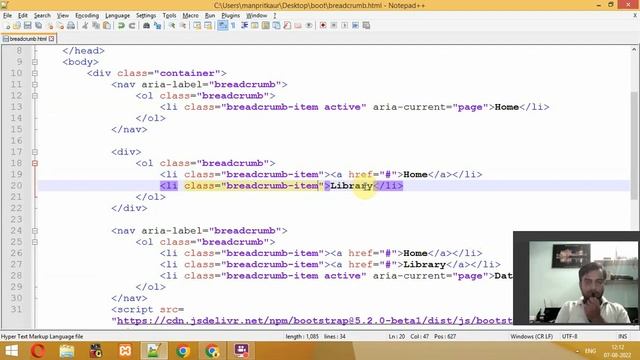640x360 pixels.
Task: Click the Replace toolbar icon
Action: click(157, 25)
